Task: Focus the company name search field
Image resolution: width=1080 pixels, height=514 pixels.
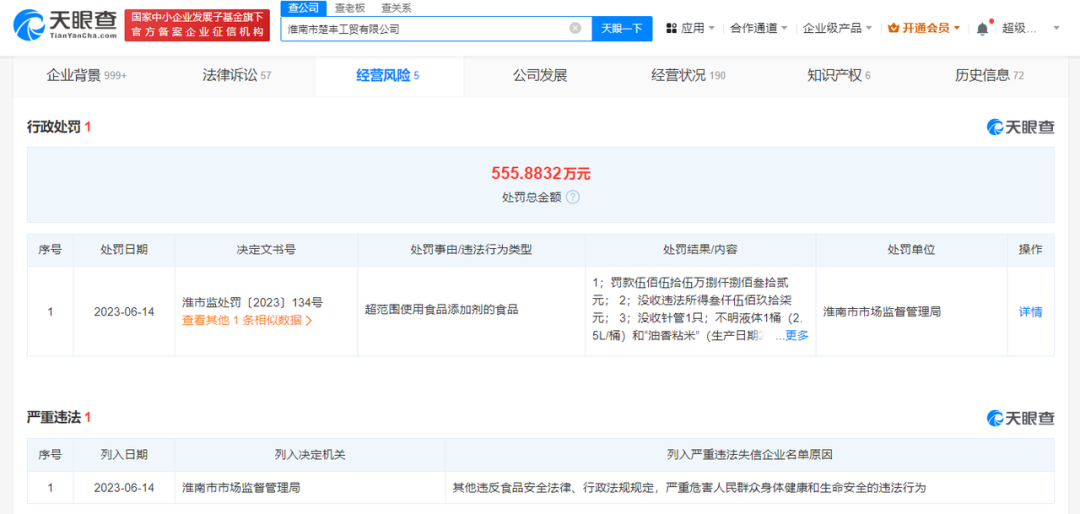Action: (425, 28)
